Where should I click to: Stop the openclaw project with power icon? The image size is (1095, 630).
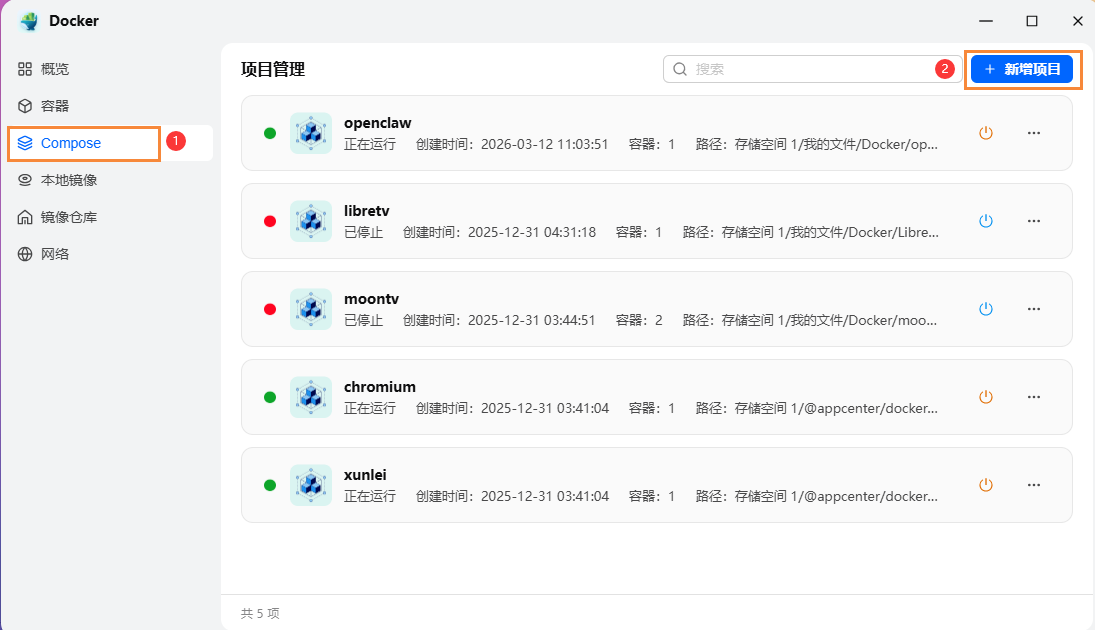[985, 133]
